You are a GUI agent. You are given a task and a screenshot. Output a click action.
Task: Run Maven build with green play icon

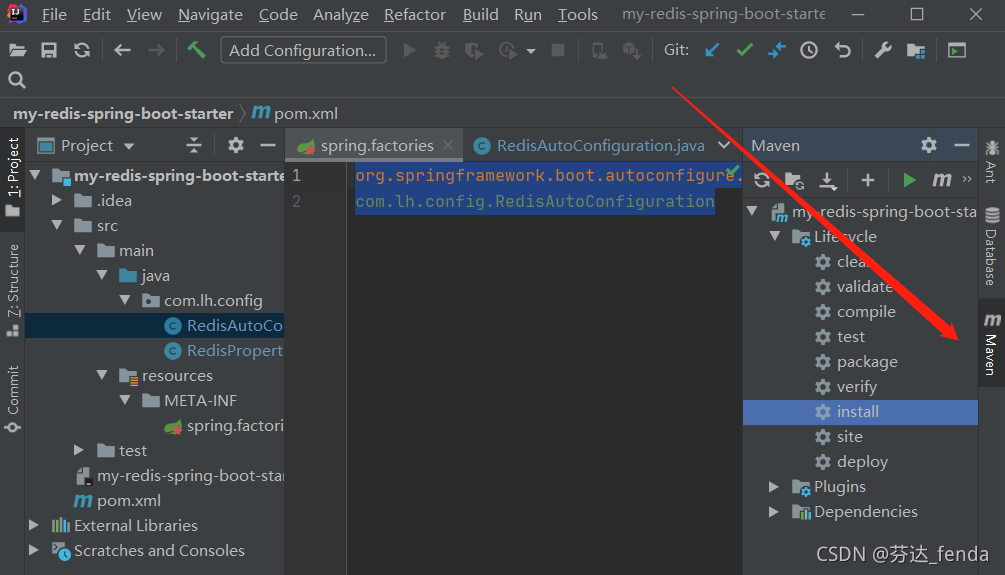coord(909,180)
